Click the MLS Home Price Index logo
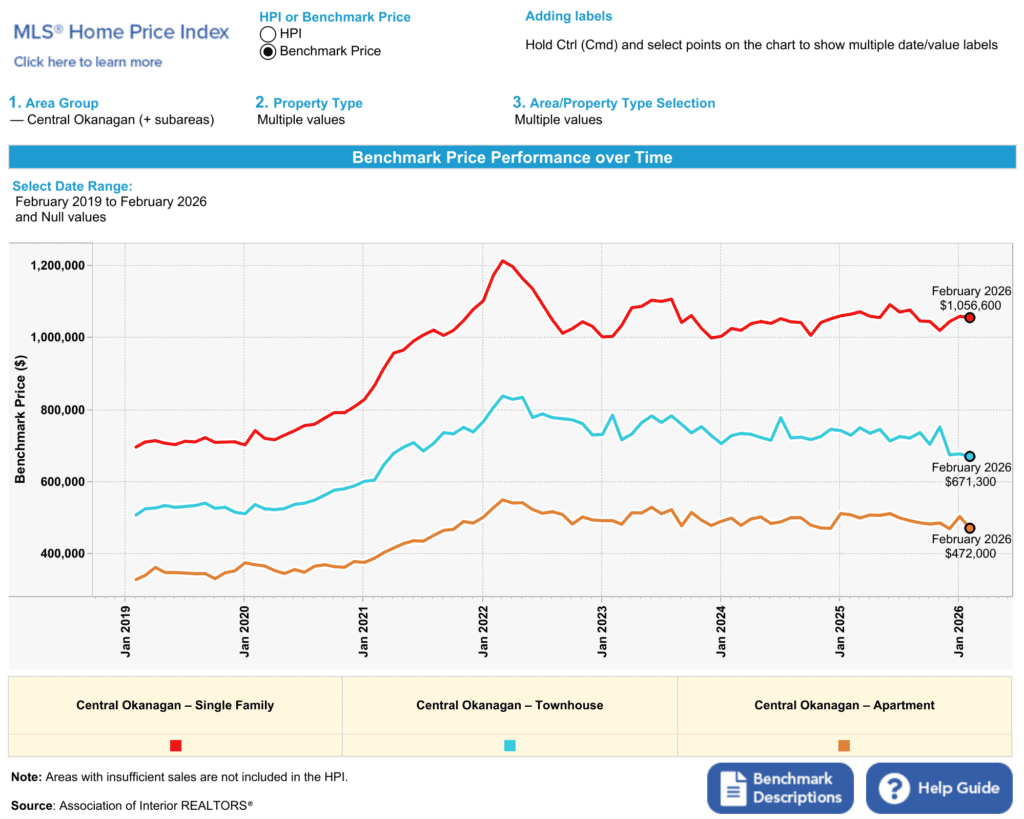1024x819 pixels. pyautogui.click(x=121, y=32)
